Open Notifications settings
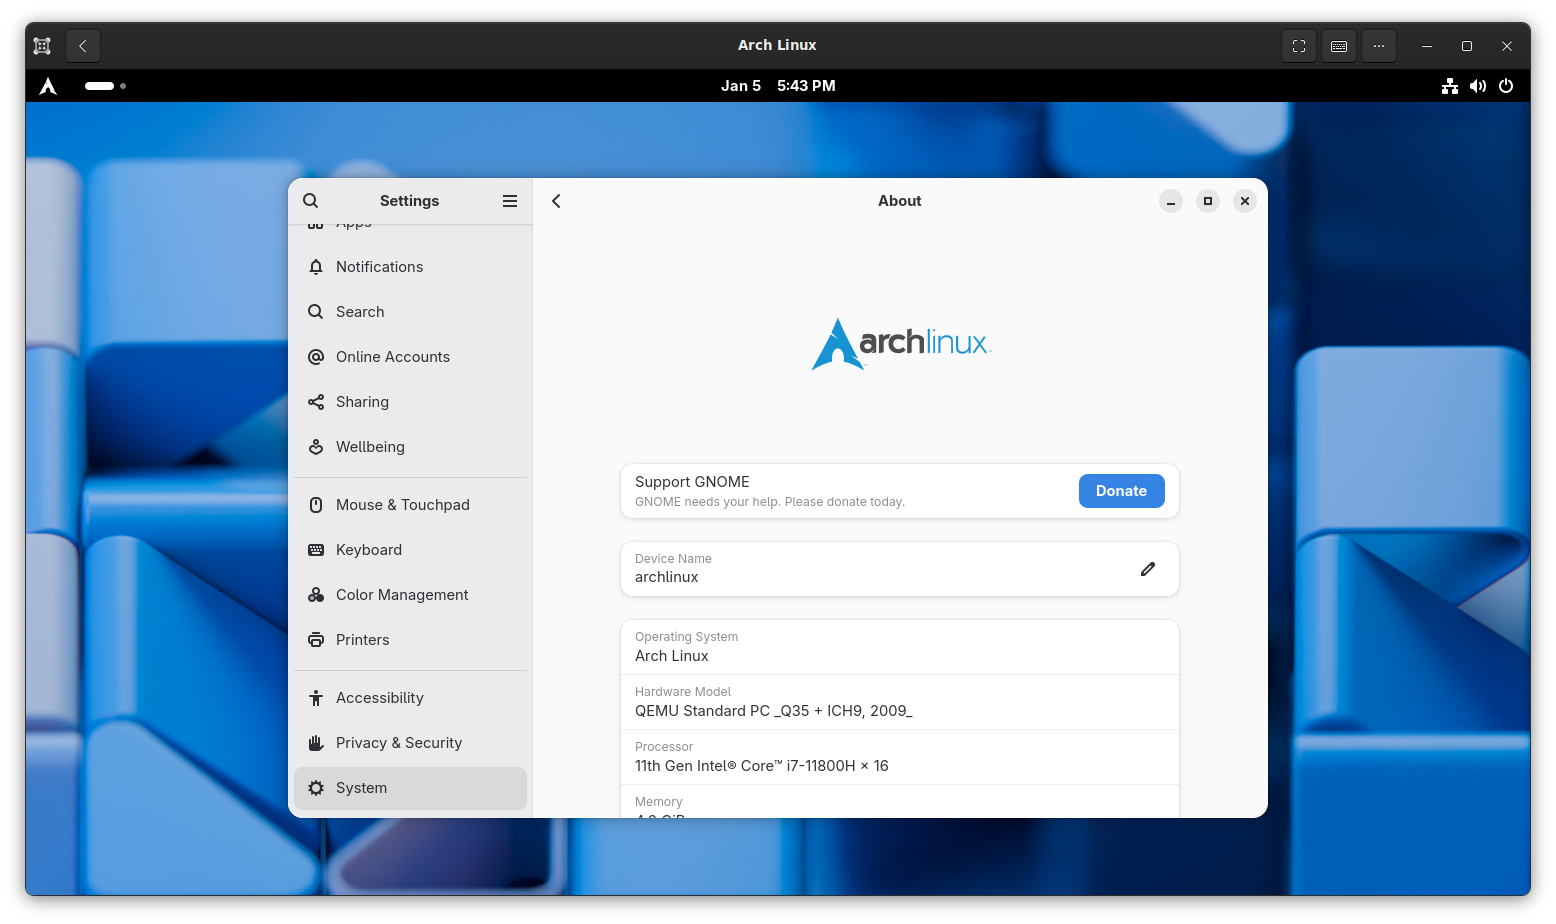1556x924 pixels. point(379,267)
